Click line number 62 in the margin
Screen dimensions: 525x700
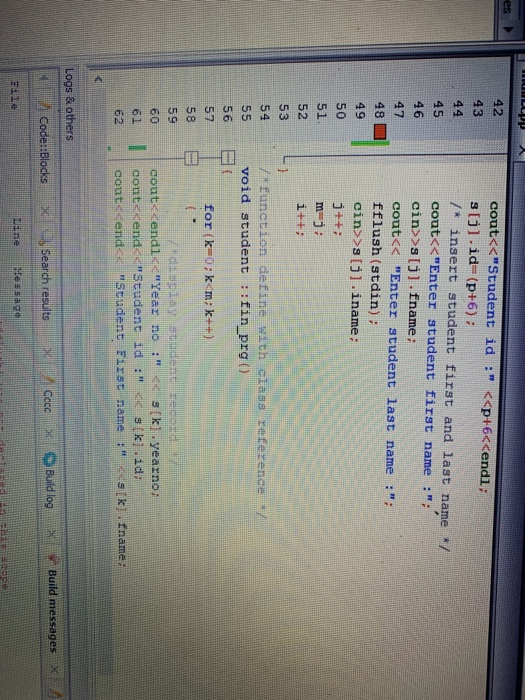pyautogui.click(x=118, y=115)
